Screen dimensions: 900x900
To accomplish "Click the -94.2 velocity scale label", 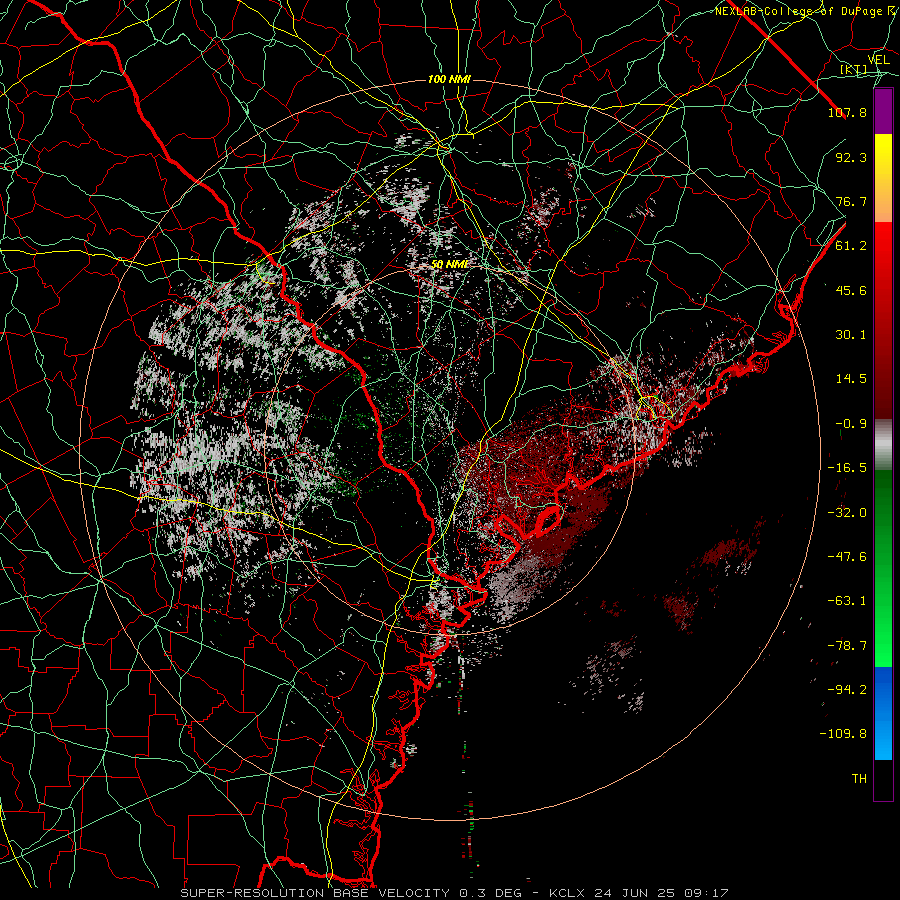I will [x=847, y=690].
